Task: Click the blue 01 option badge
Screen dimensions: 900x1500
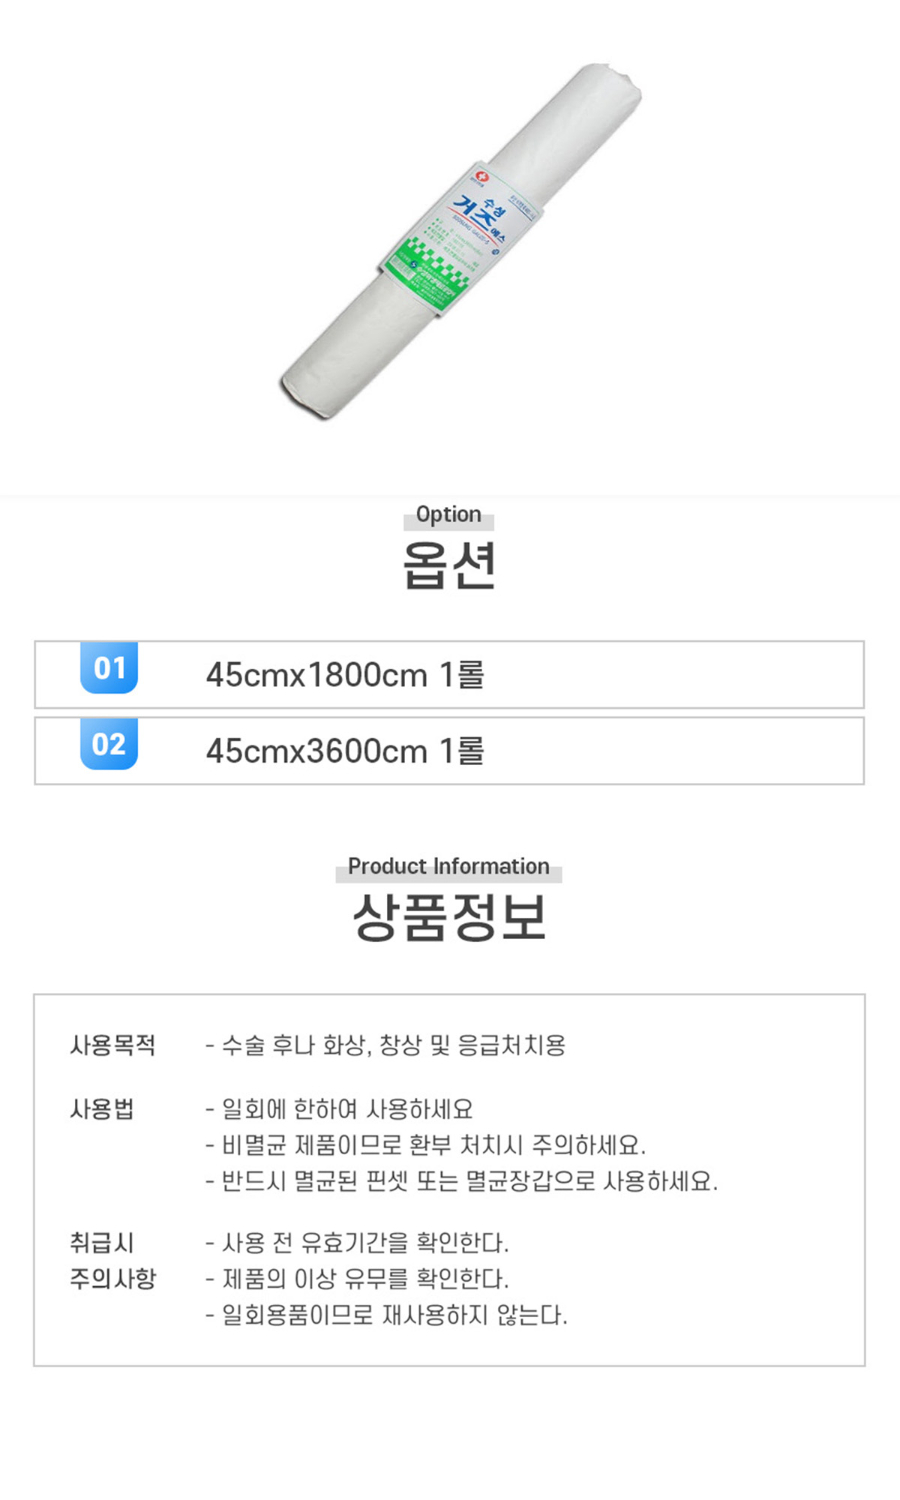Action: 109,667
